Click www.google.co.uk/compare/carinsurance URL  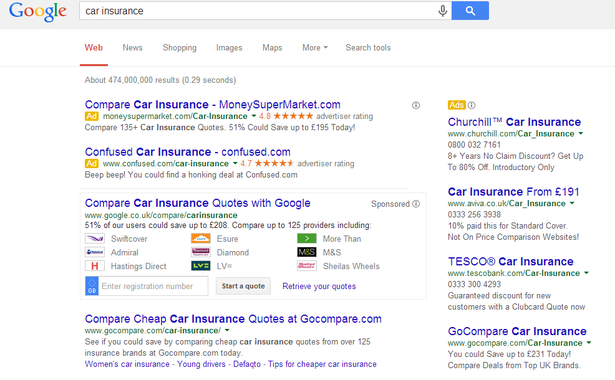(161, 215)
